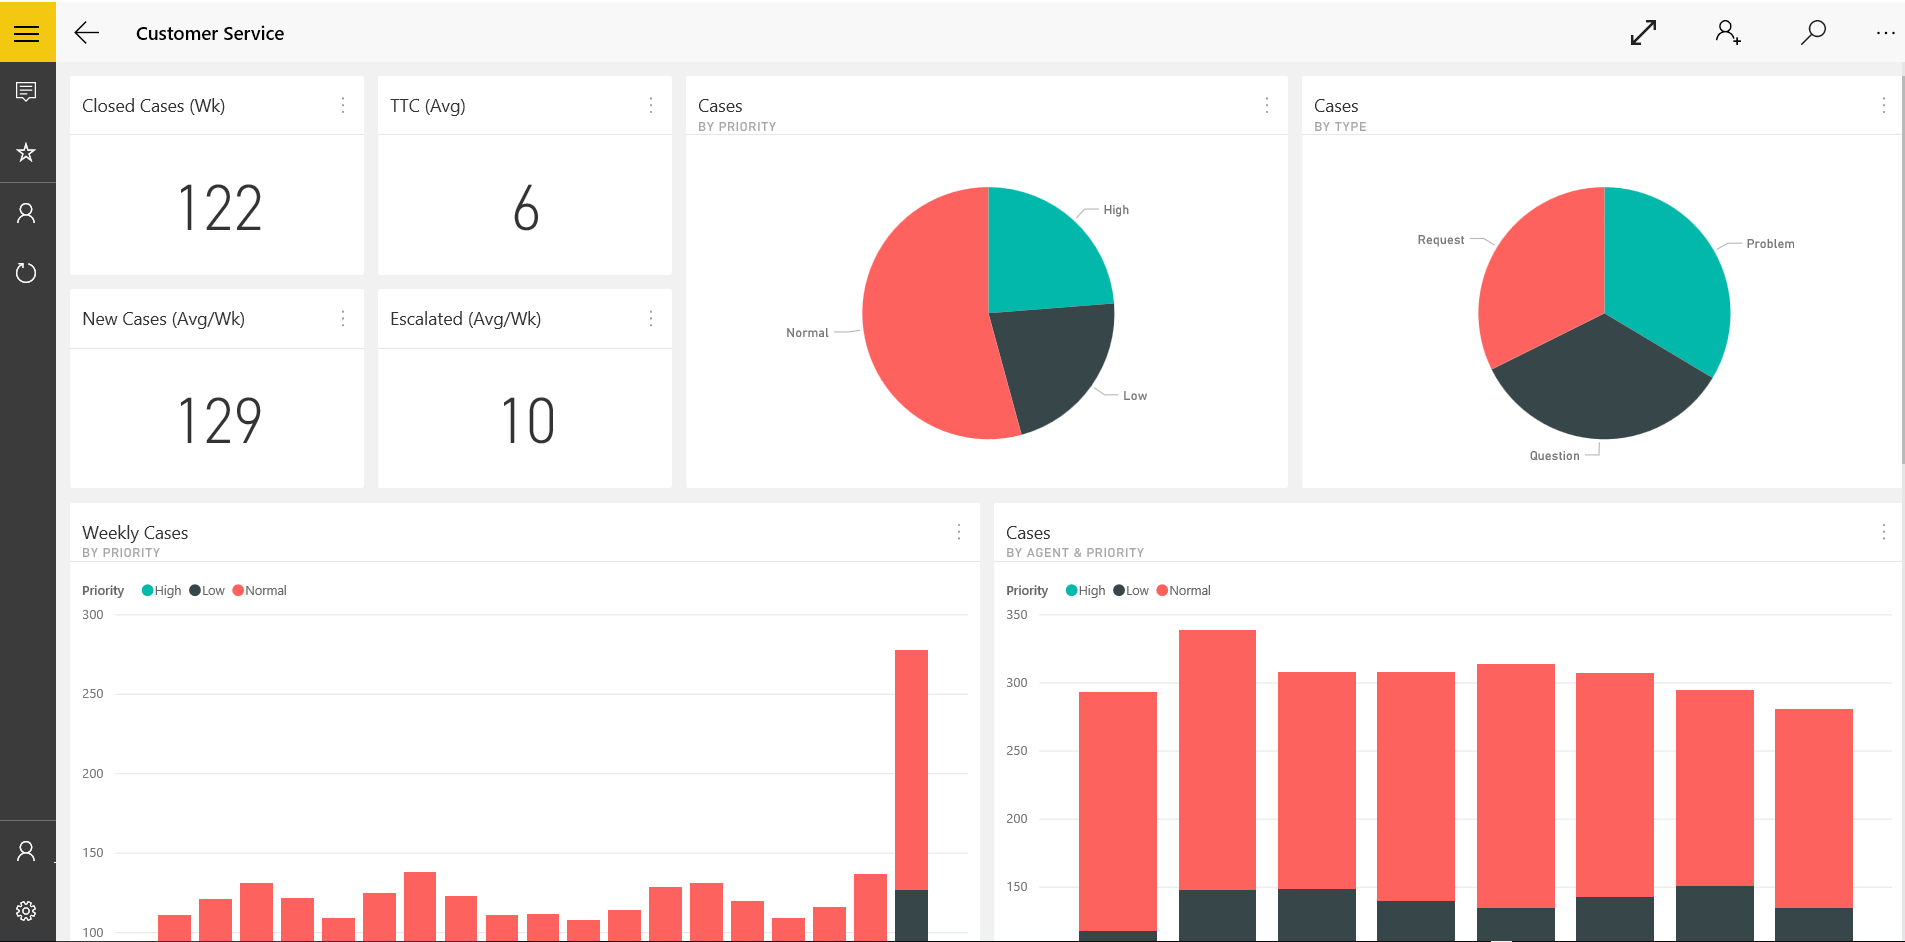Click the Closed Cases (Wk) tile title
The height and width of the screenshot is (942, 1905).
click(153, 106)
